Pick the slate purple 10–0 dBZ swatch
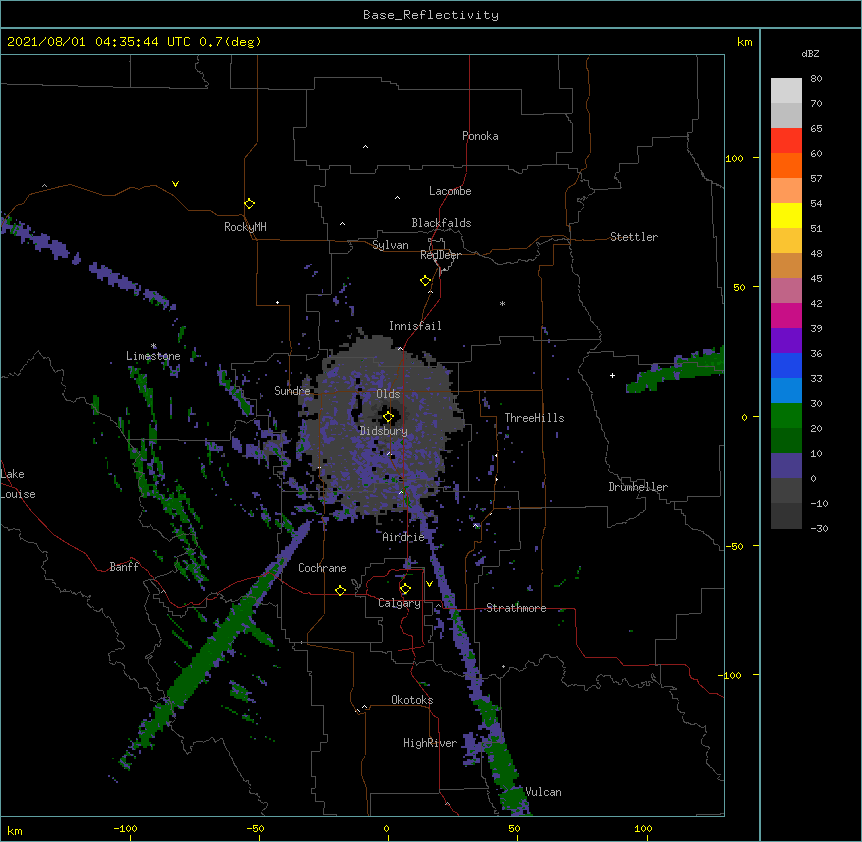 [x=786, y=466]
